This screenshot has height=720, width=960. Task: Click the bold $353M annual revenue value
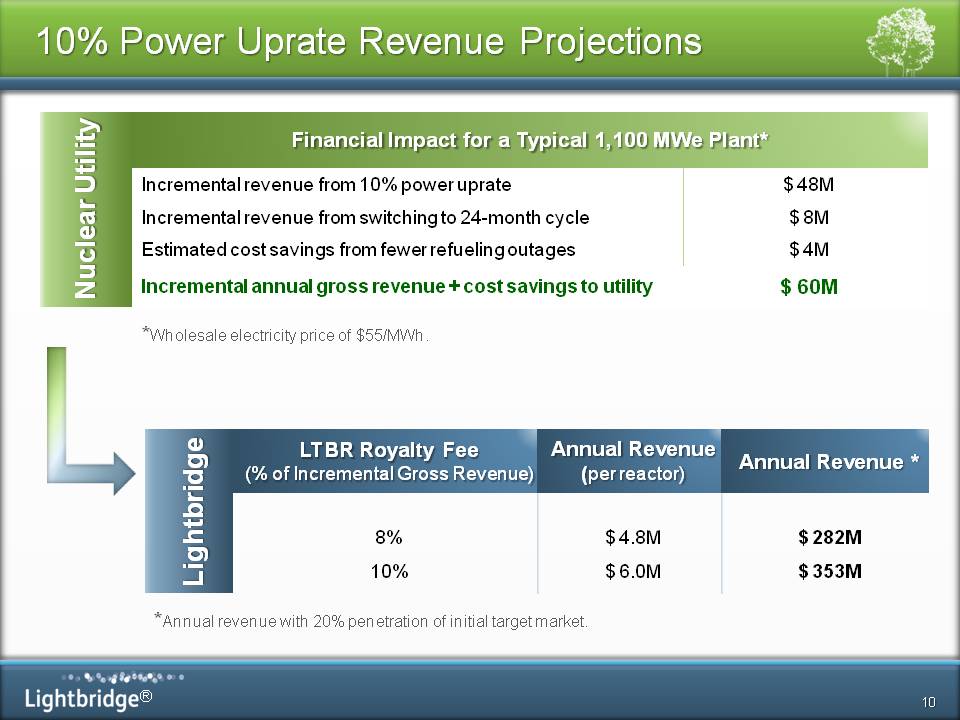click(830, 572)
